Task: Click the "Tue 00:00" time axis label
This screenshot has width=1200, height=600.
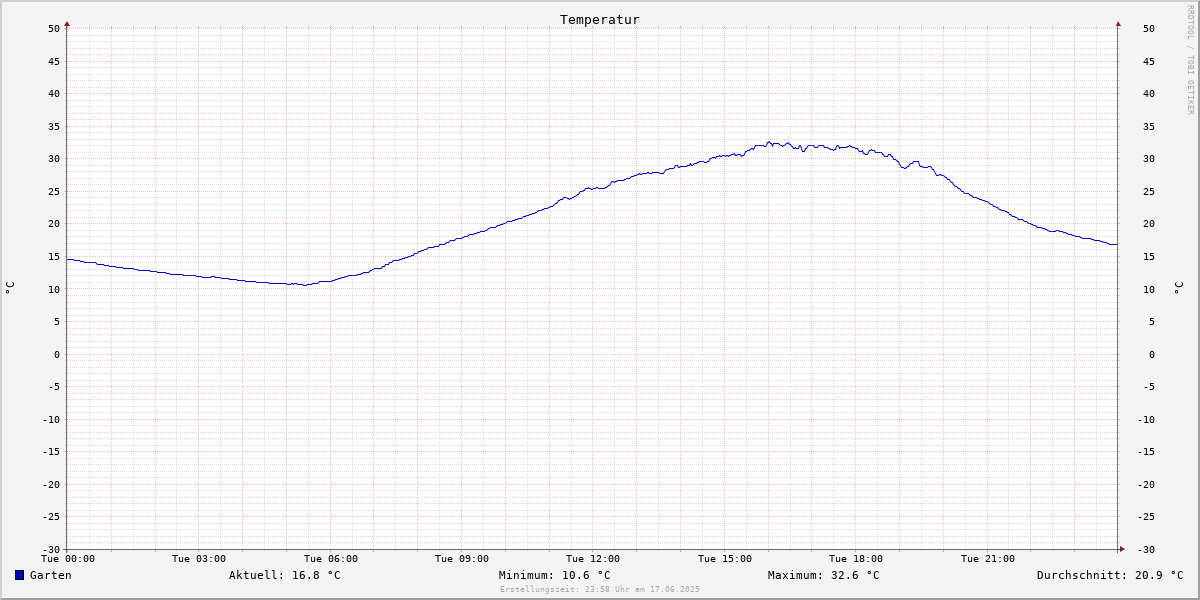Action: coord(68,559)
